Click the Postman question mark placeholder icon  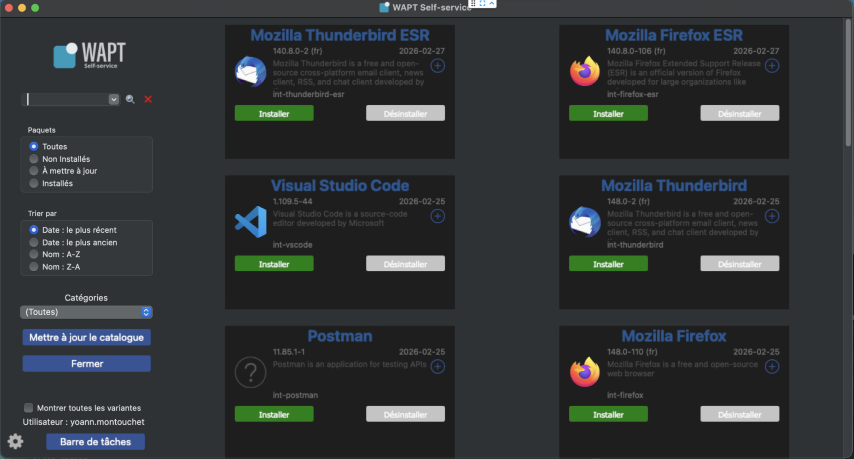[x=249, y=374]
